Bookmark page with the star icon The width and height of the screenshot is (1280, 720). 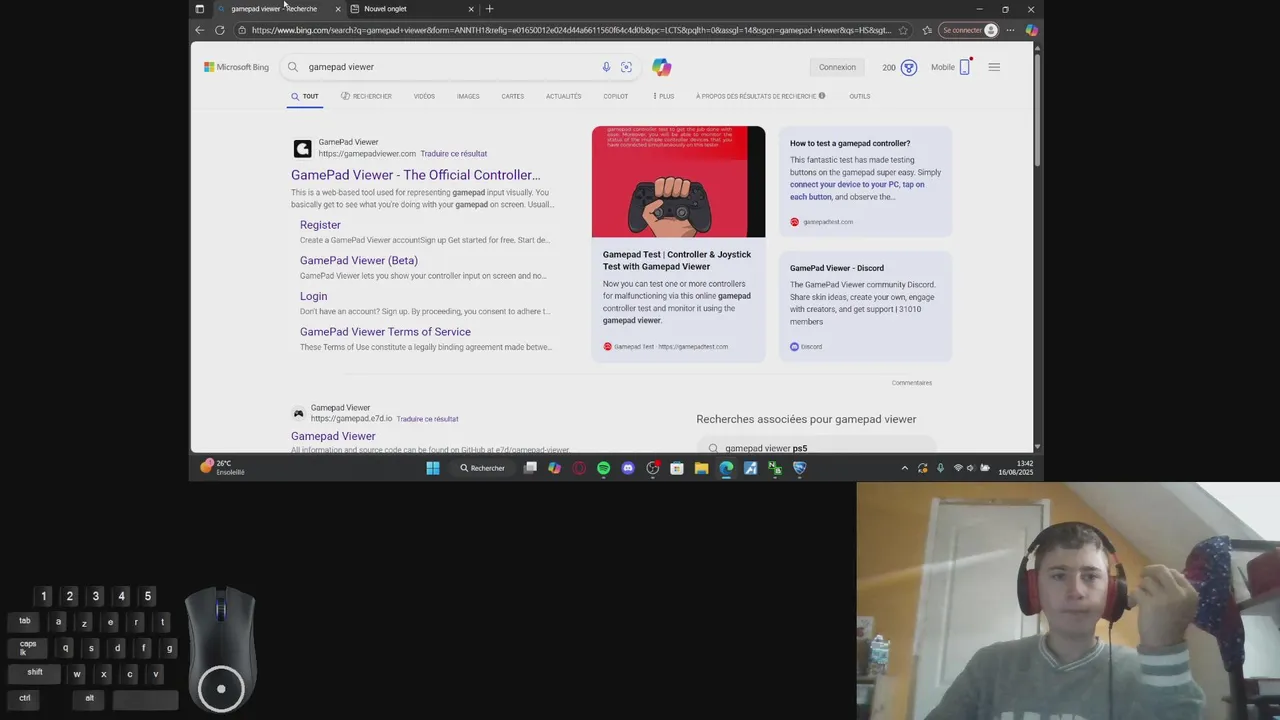903,30
